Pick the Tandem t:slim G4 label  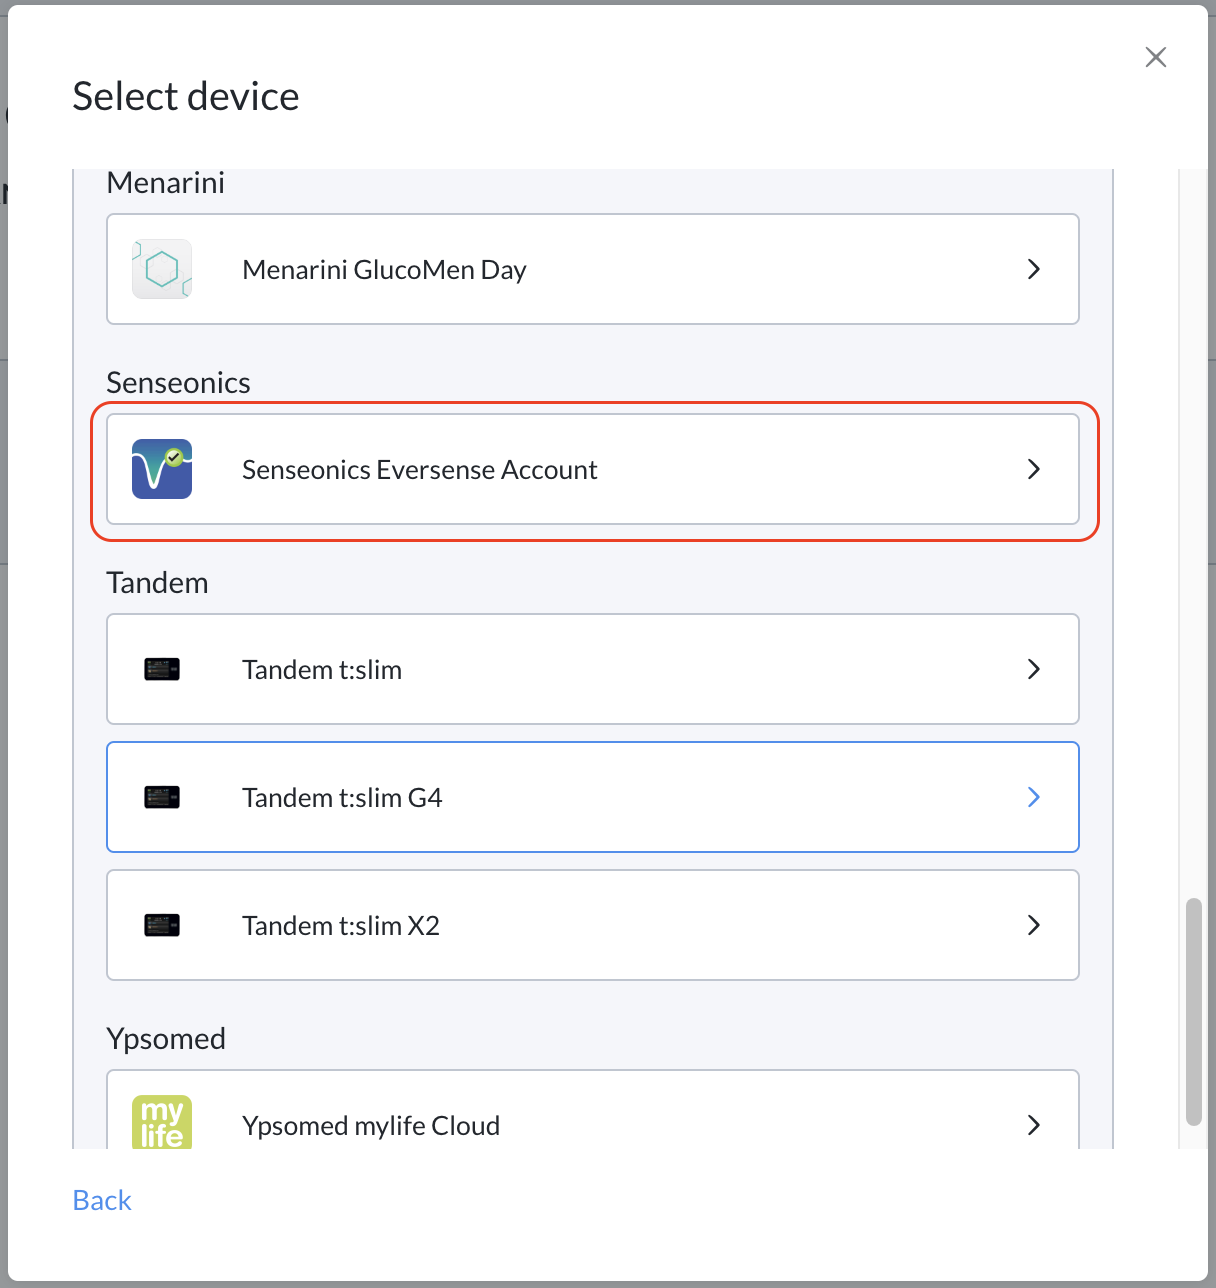click(x=342, y=797)
